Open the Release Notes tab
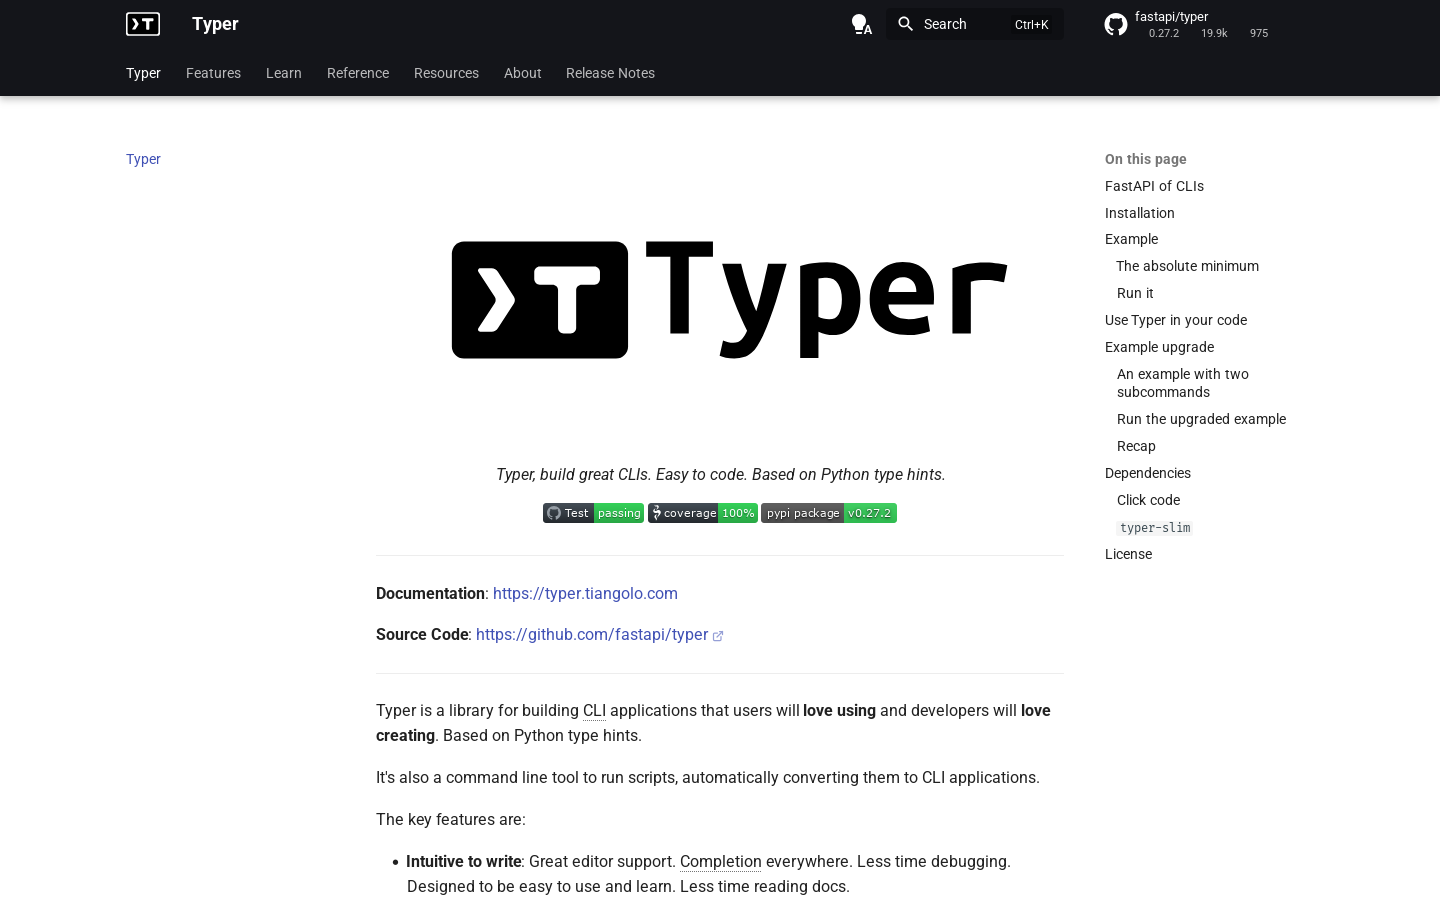 (610, 73)
